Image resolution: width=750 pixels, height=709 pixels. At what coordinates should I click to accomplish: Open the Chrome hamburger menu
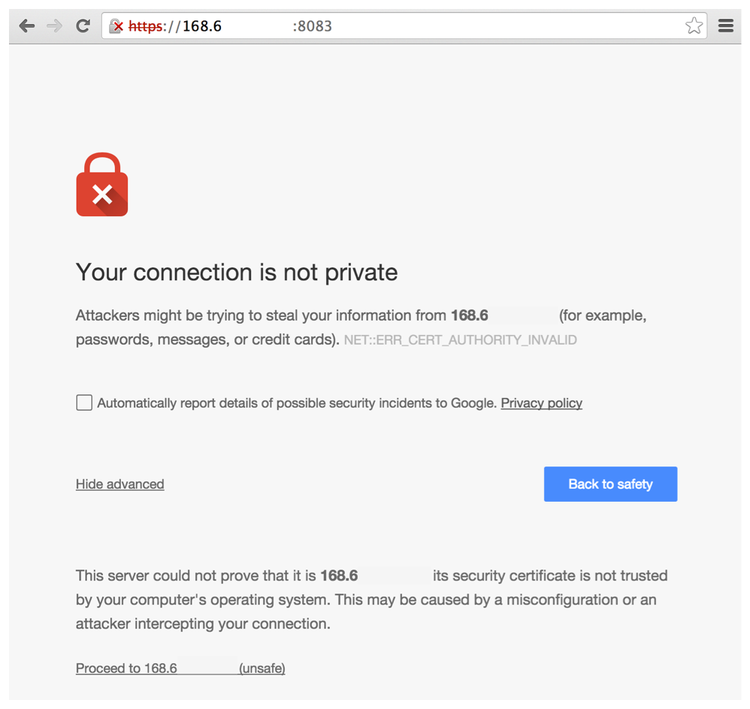point(727,26)
